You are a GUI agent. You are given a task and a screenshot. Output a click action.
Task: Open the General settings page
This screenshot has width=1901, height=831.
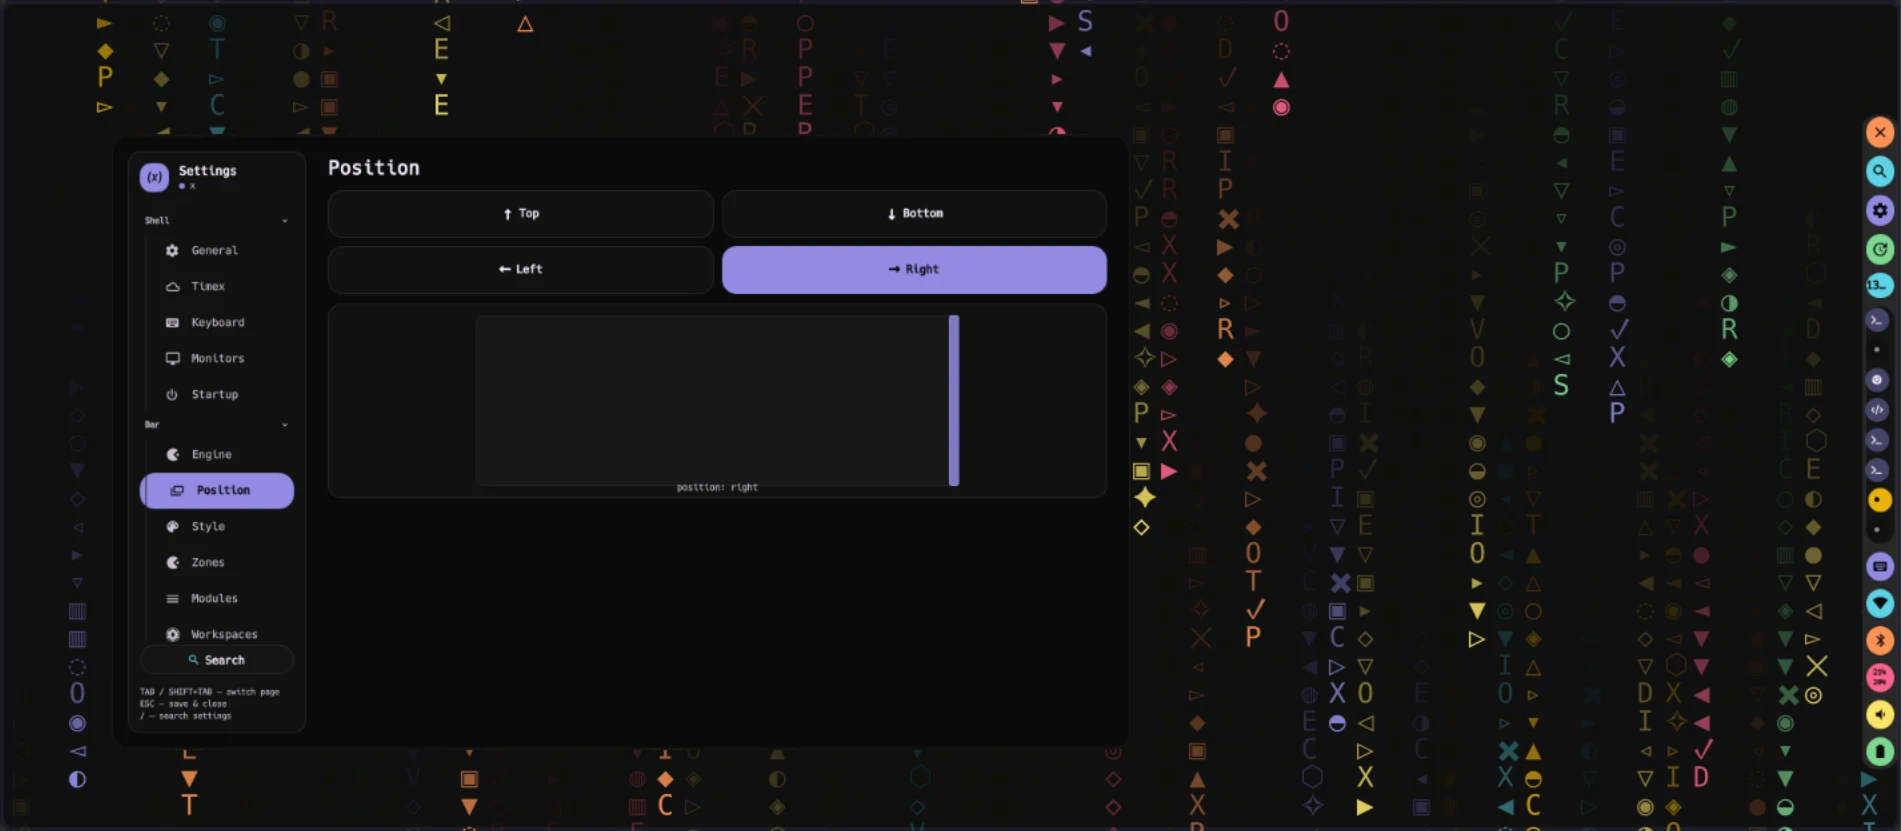coord(217,250)
